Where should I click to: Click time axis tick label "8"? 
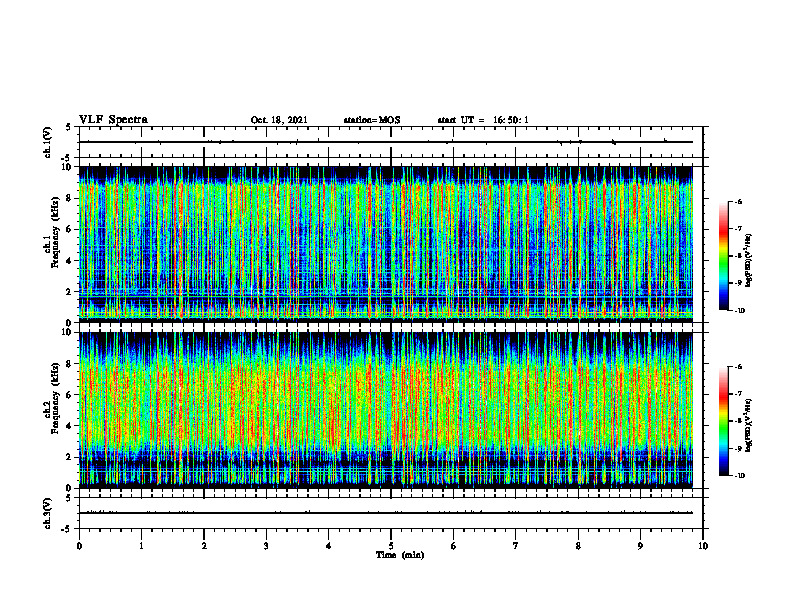[578, 546]
